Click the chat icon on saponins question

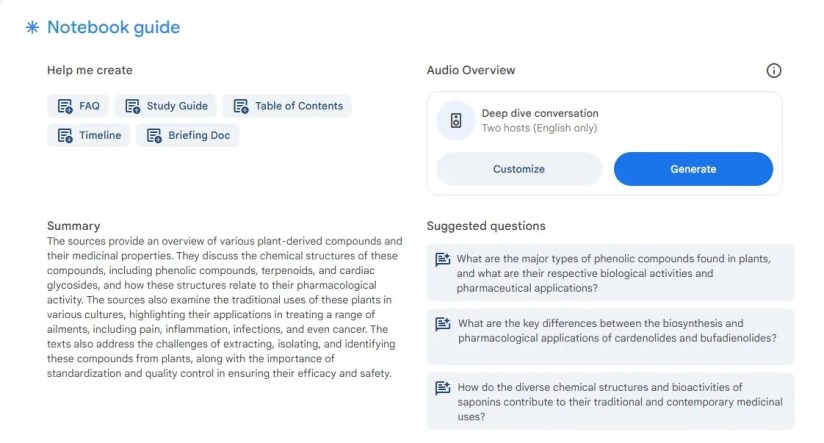coord(443,388)
